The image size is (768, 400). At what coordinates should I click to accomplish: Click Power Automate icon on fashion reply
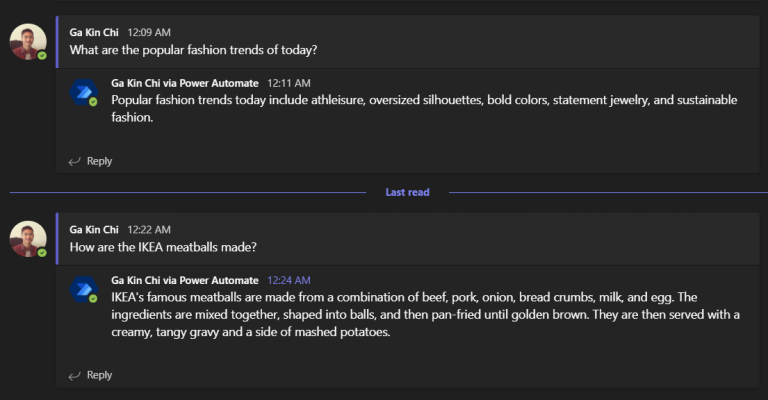[83, 92]
